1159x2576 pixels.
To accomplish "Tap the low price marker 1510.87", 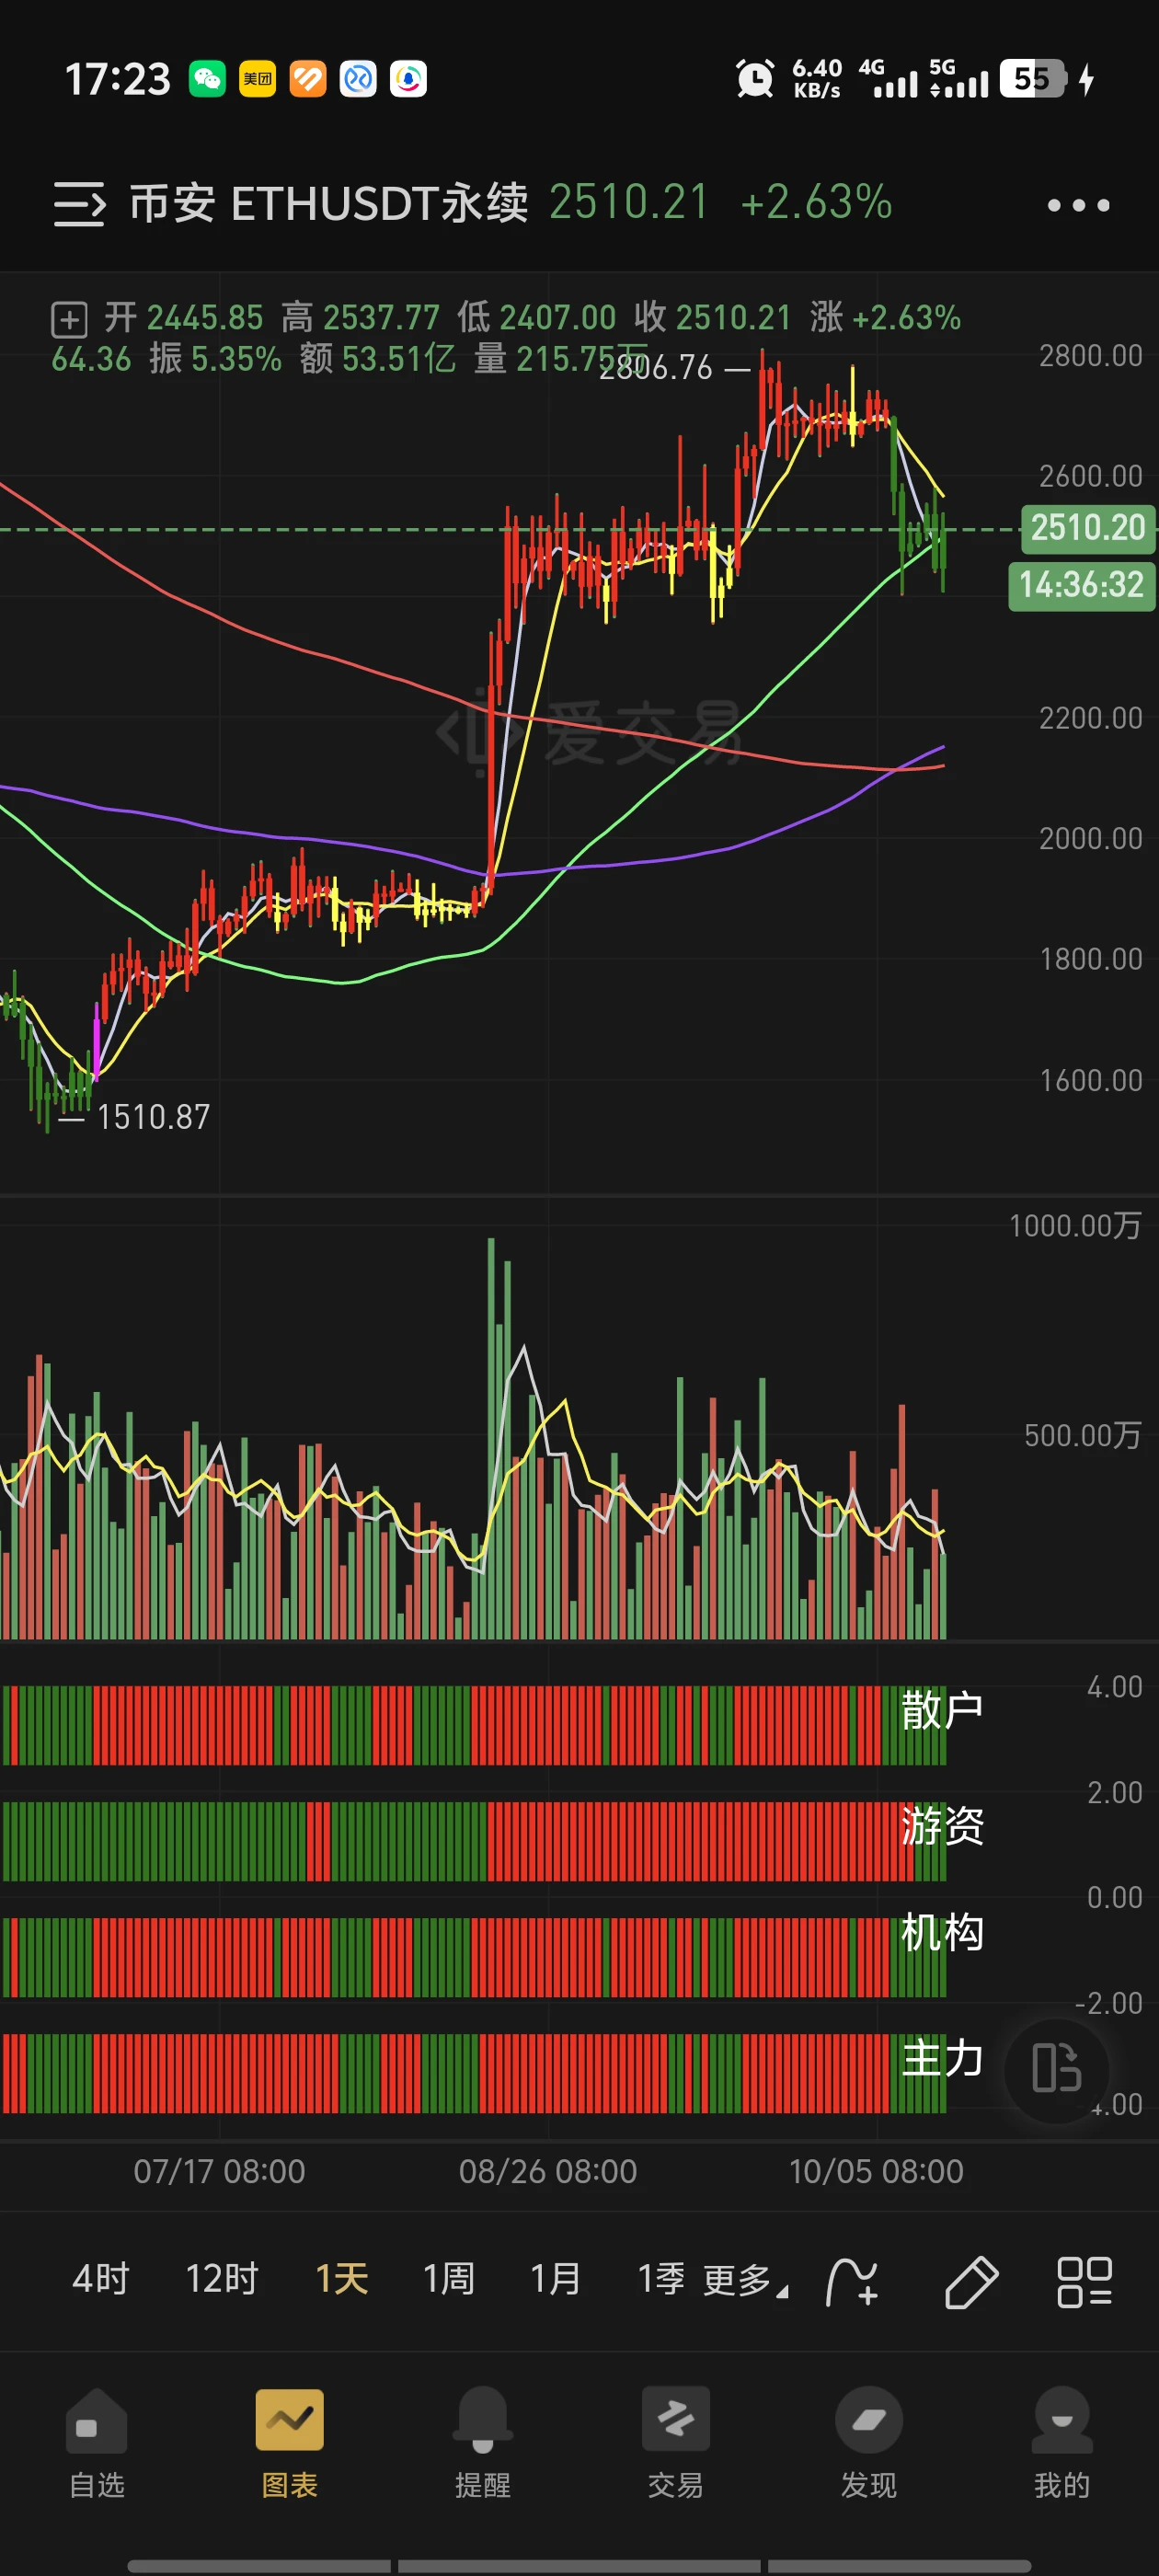I will 154,1117.
